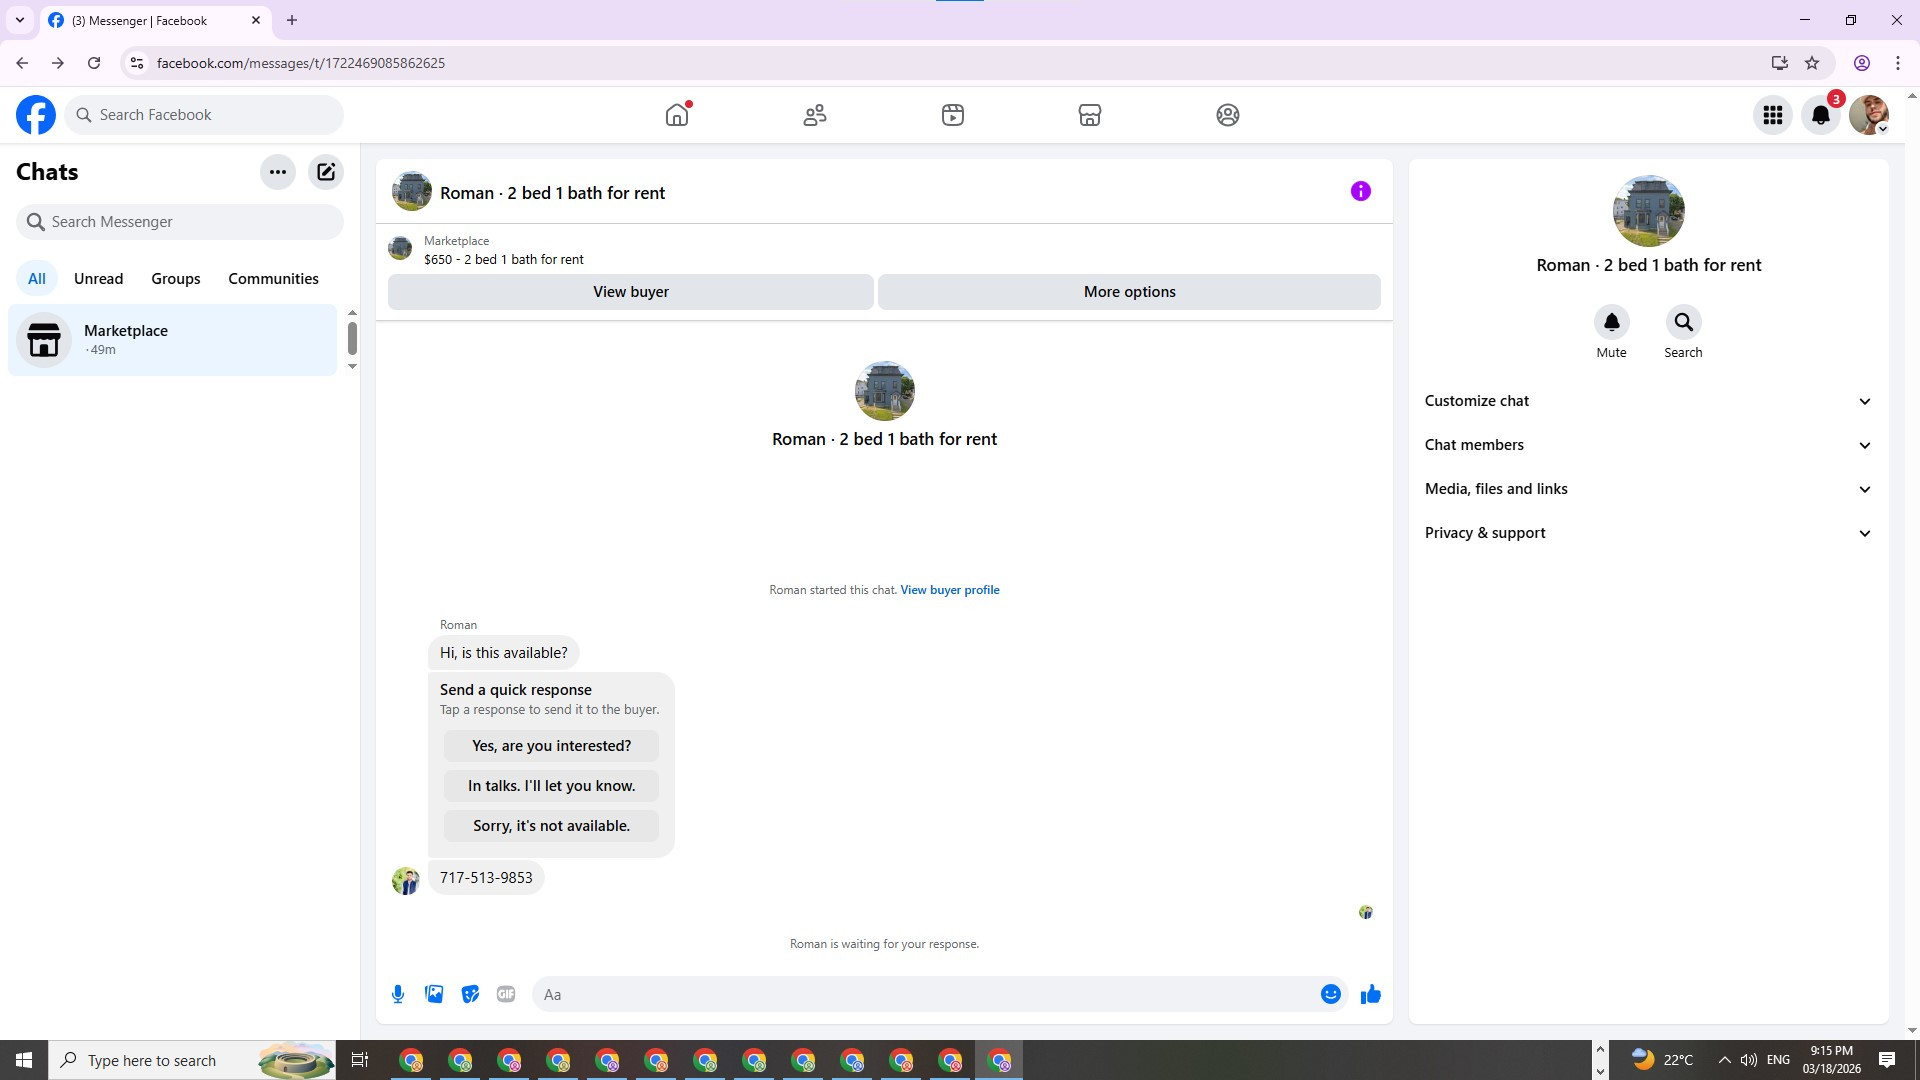
Task: Open View buyer profile link
Action: click(x=949, y=590)
